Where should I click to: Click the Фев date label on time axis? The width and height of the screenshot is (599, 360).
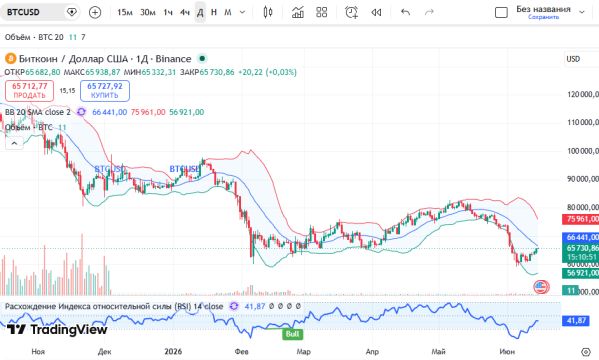click(241, 351)
